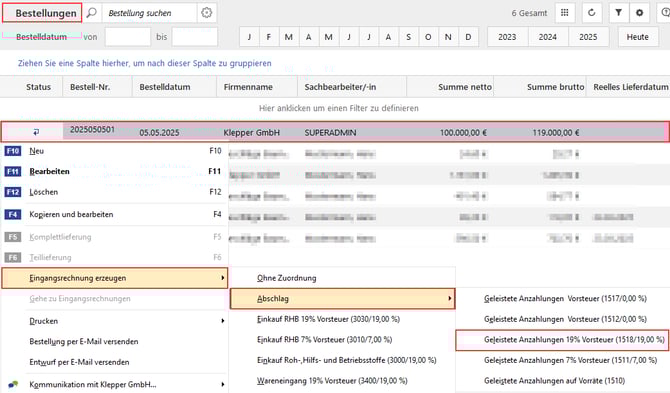Filter by November with N month button

pyautogui.click(x=448, y=37)
